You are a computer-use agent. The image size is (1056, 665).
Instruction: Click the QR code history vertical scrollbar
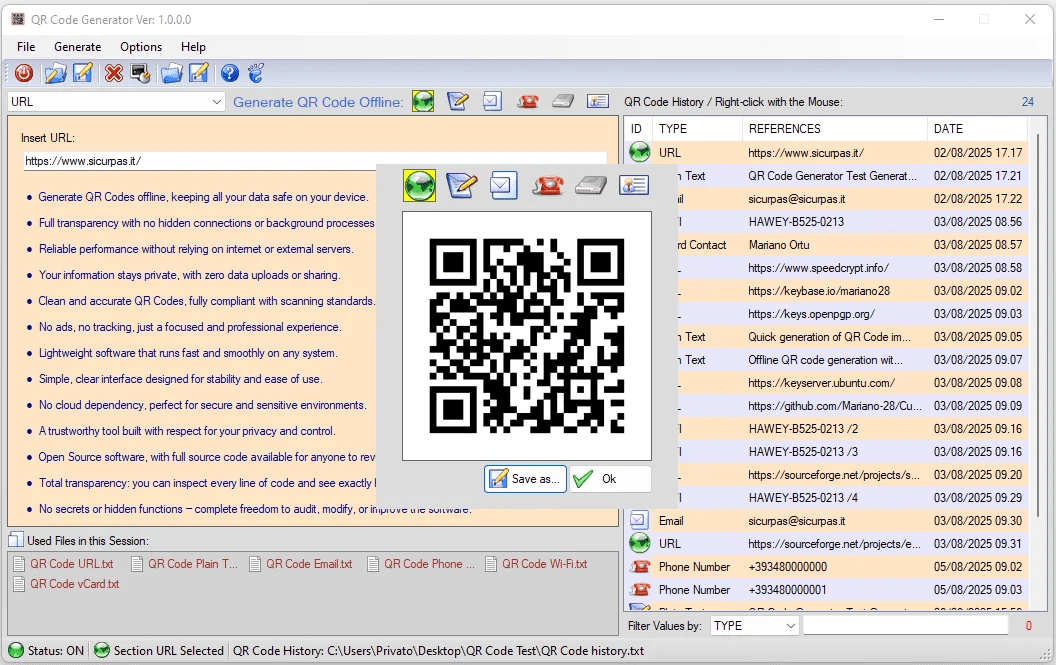point(1038,327)
